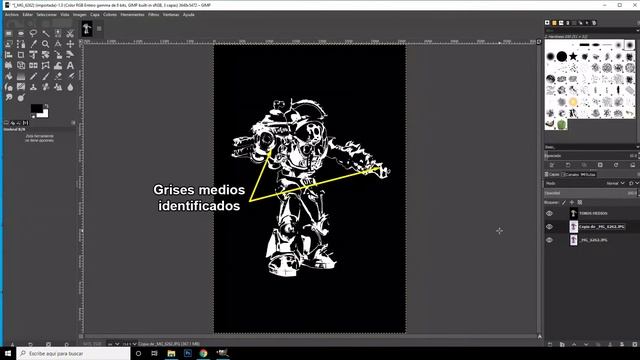Select the Scissors Select tool
640x360 pixels.
point(70,33)
